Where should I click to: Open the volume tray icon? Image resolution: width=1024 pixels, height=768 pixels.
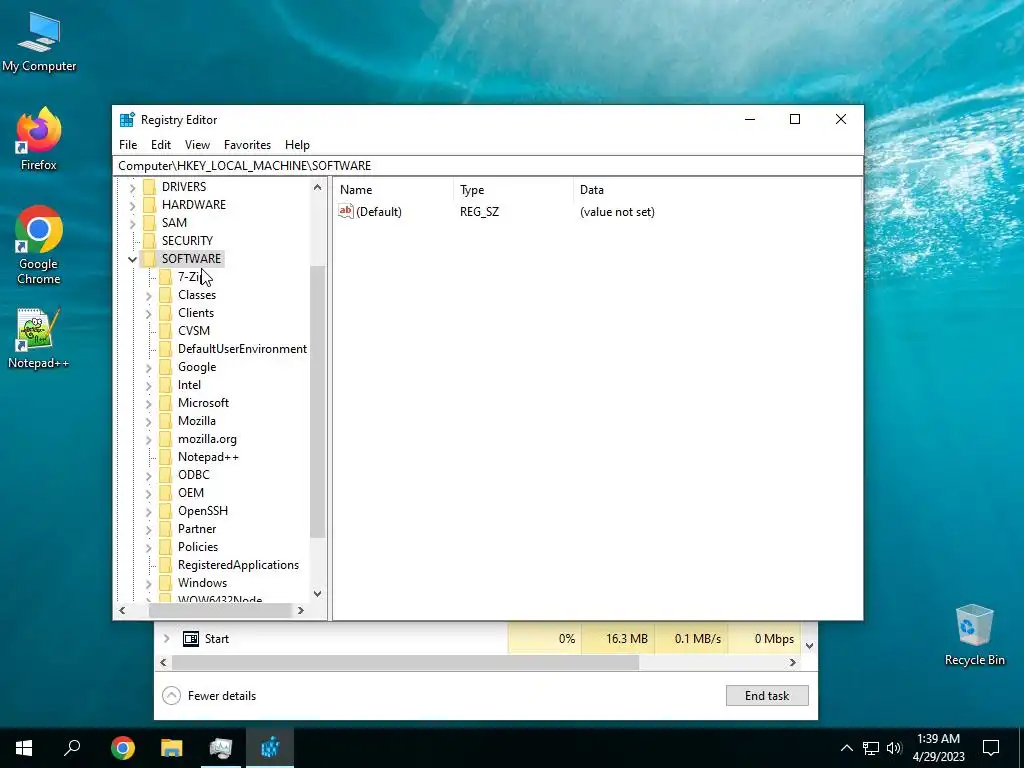click(894, 748)
